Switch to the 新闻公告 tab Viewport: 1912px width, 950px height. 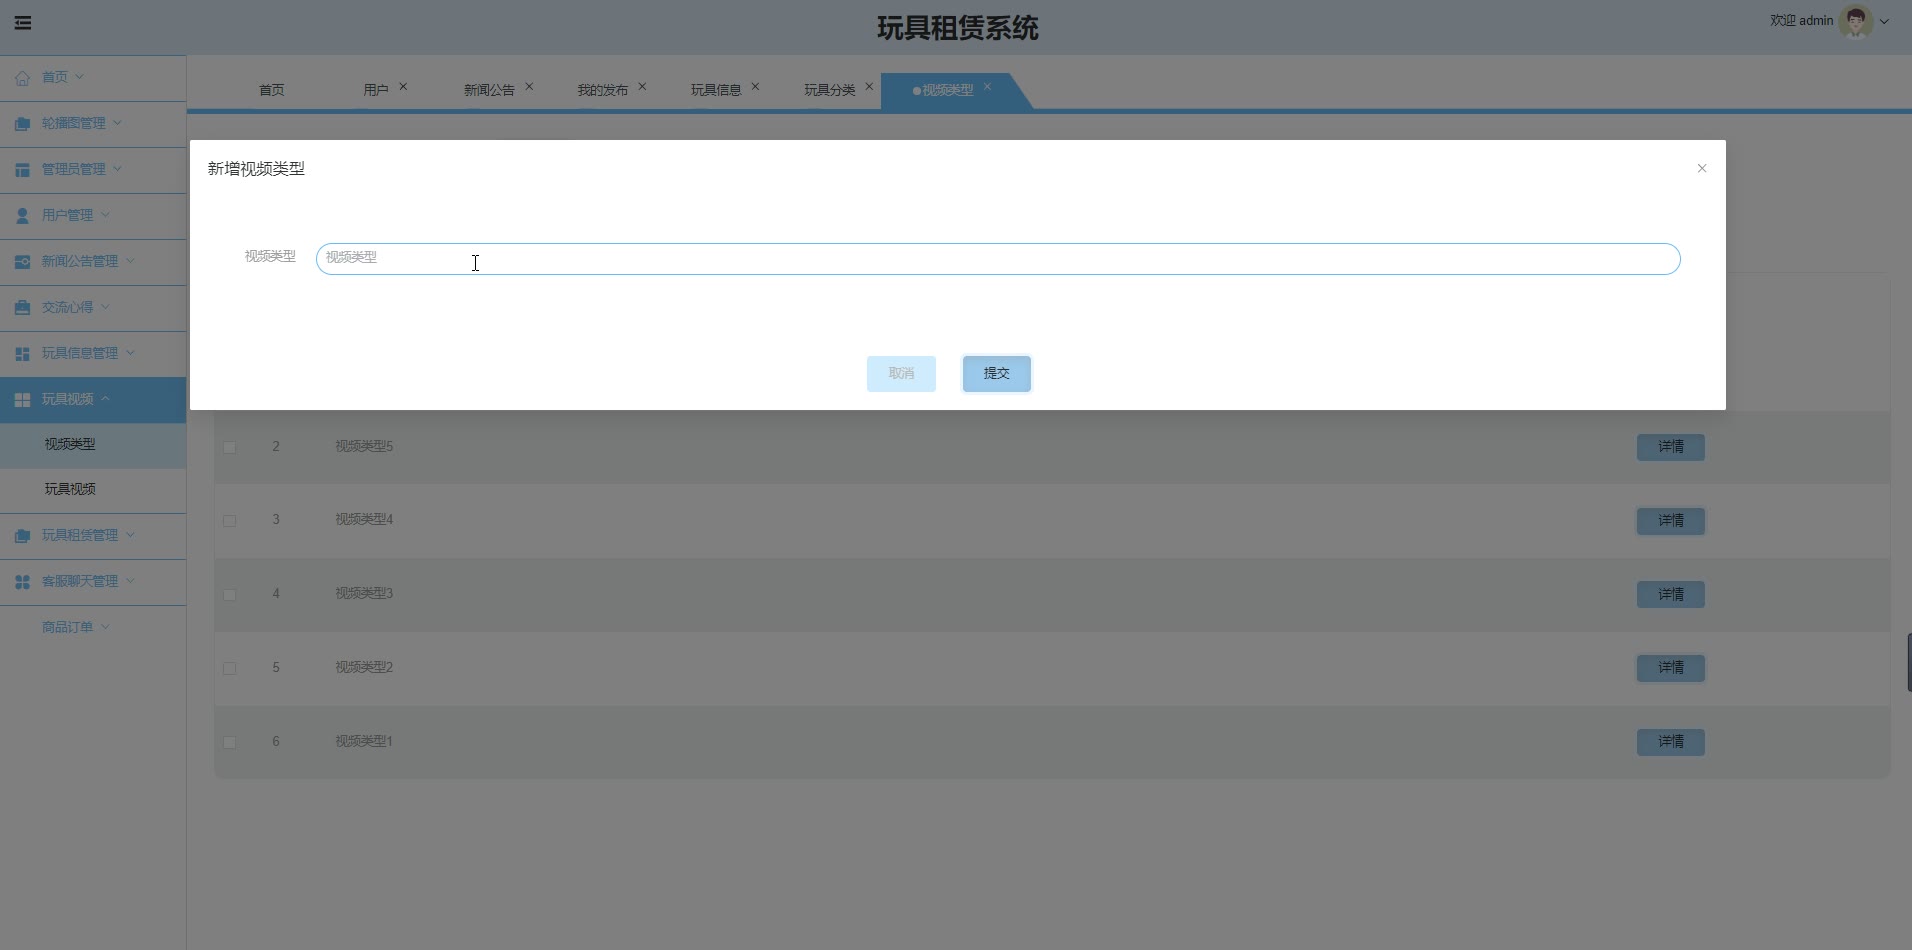[489, 90]
